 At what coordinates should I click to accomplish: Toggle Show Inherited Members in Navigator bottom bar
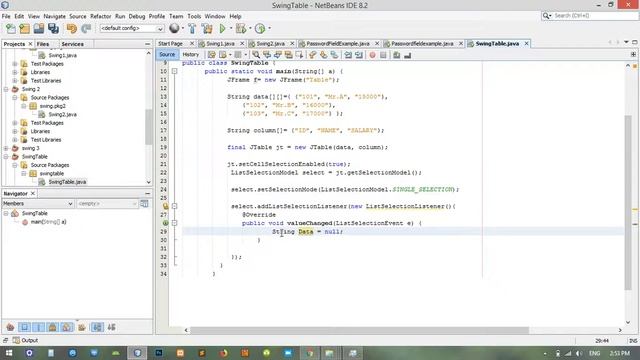point(11,327)
